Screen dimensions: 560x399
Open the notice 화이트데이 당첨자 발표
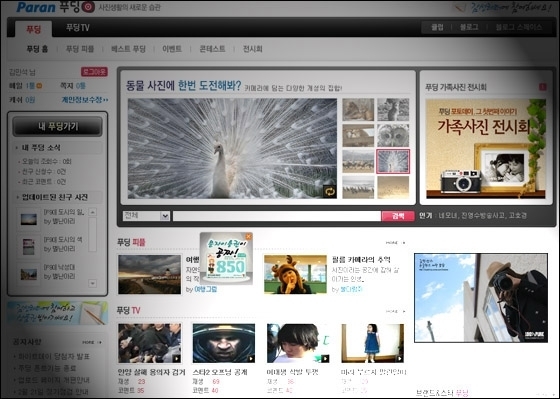[54, 356]
